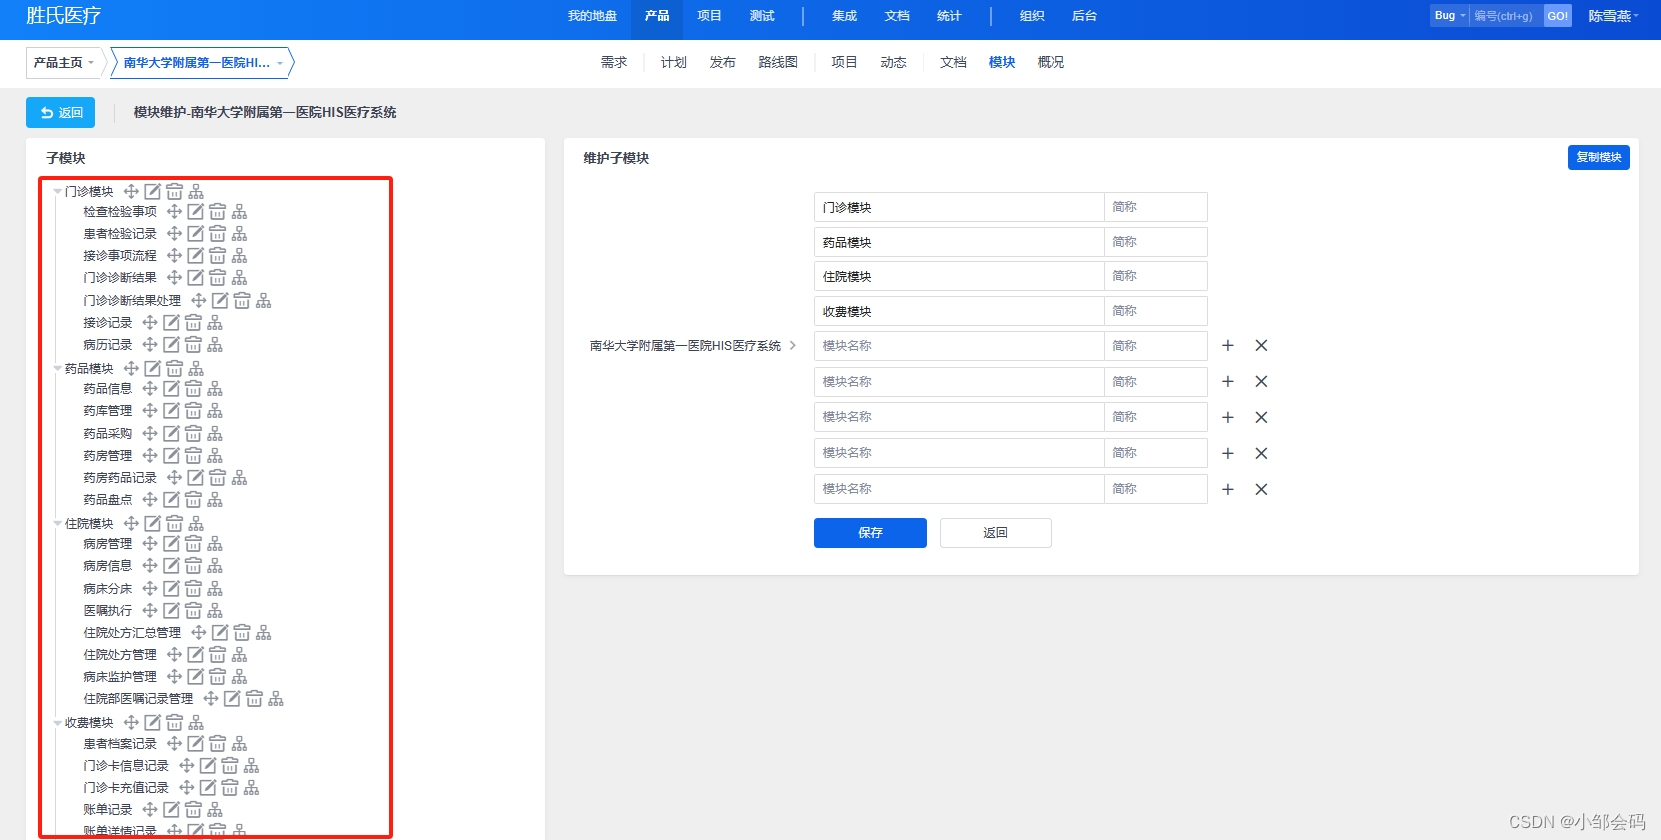Open the 产品主页 dropdown
The width and height of the screenshot is (1661, 840).
65,63
